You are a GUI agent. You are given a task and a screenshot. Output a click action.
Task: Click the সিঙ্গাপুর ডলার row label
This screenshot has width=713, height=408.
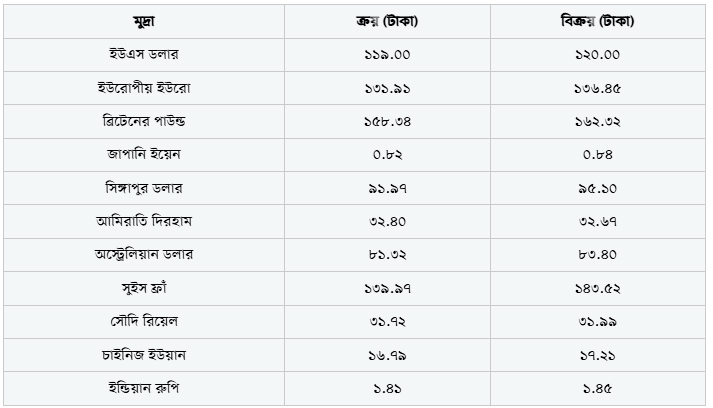pyautogui.click(x=144, y=188)
